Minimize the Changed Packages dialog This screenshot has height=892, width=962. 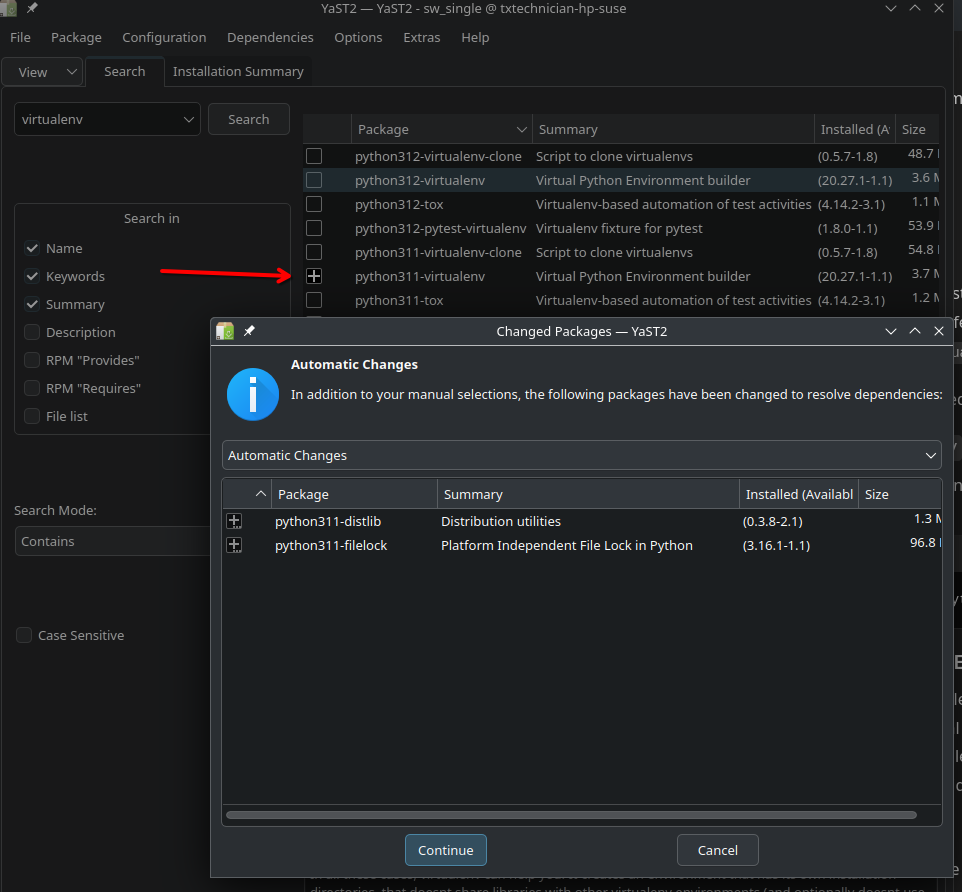(891, 331)
